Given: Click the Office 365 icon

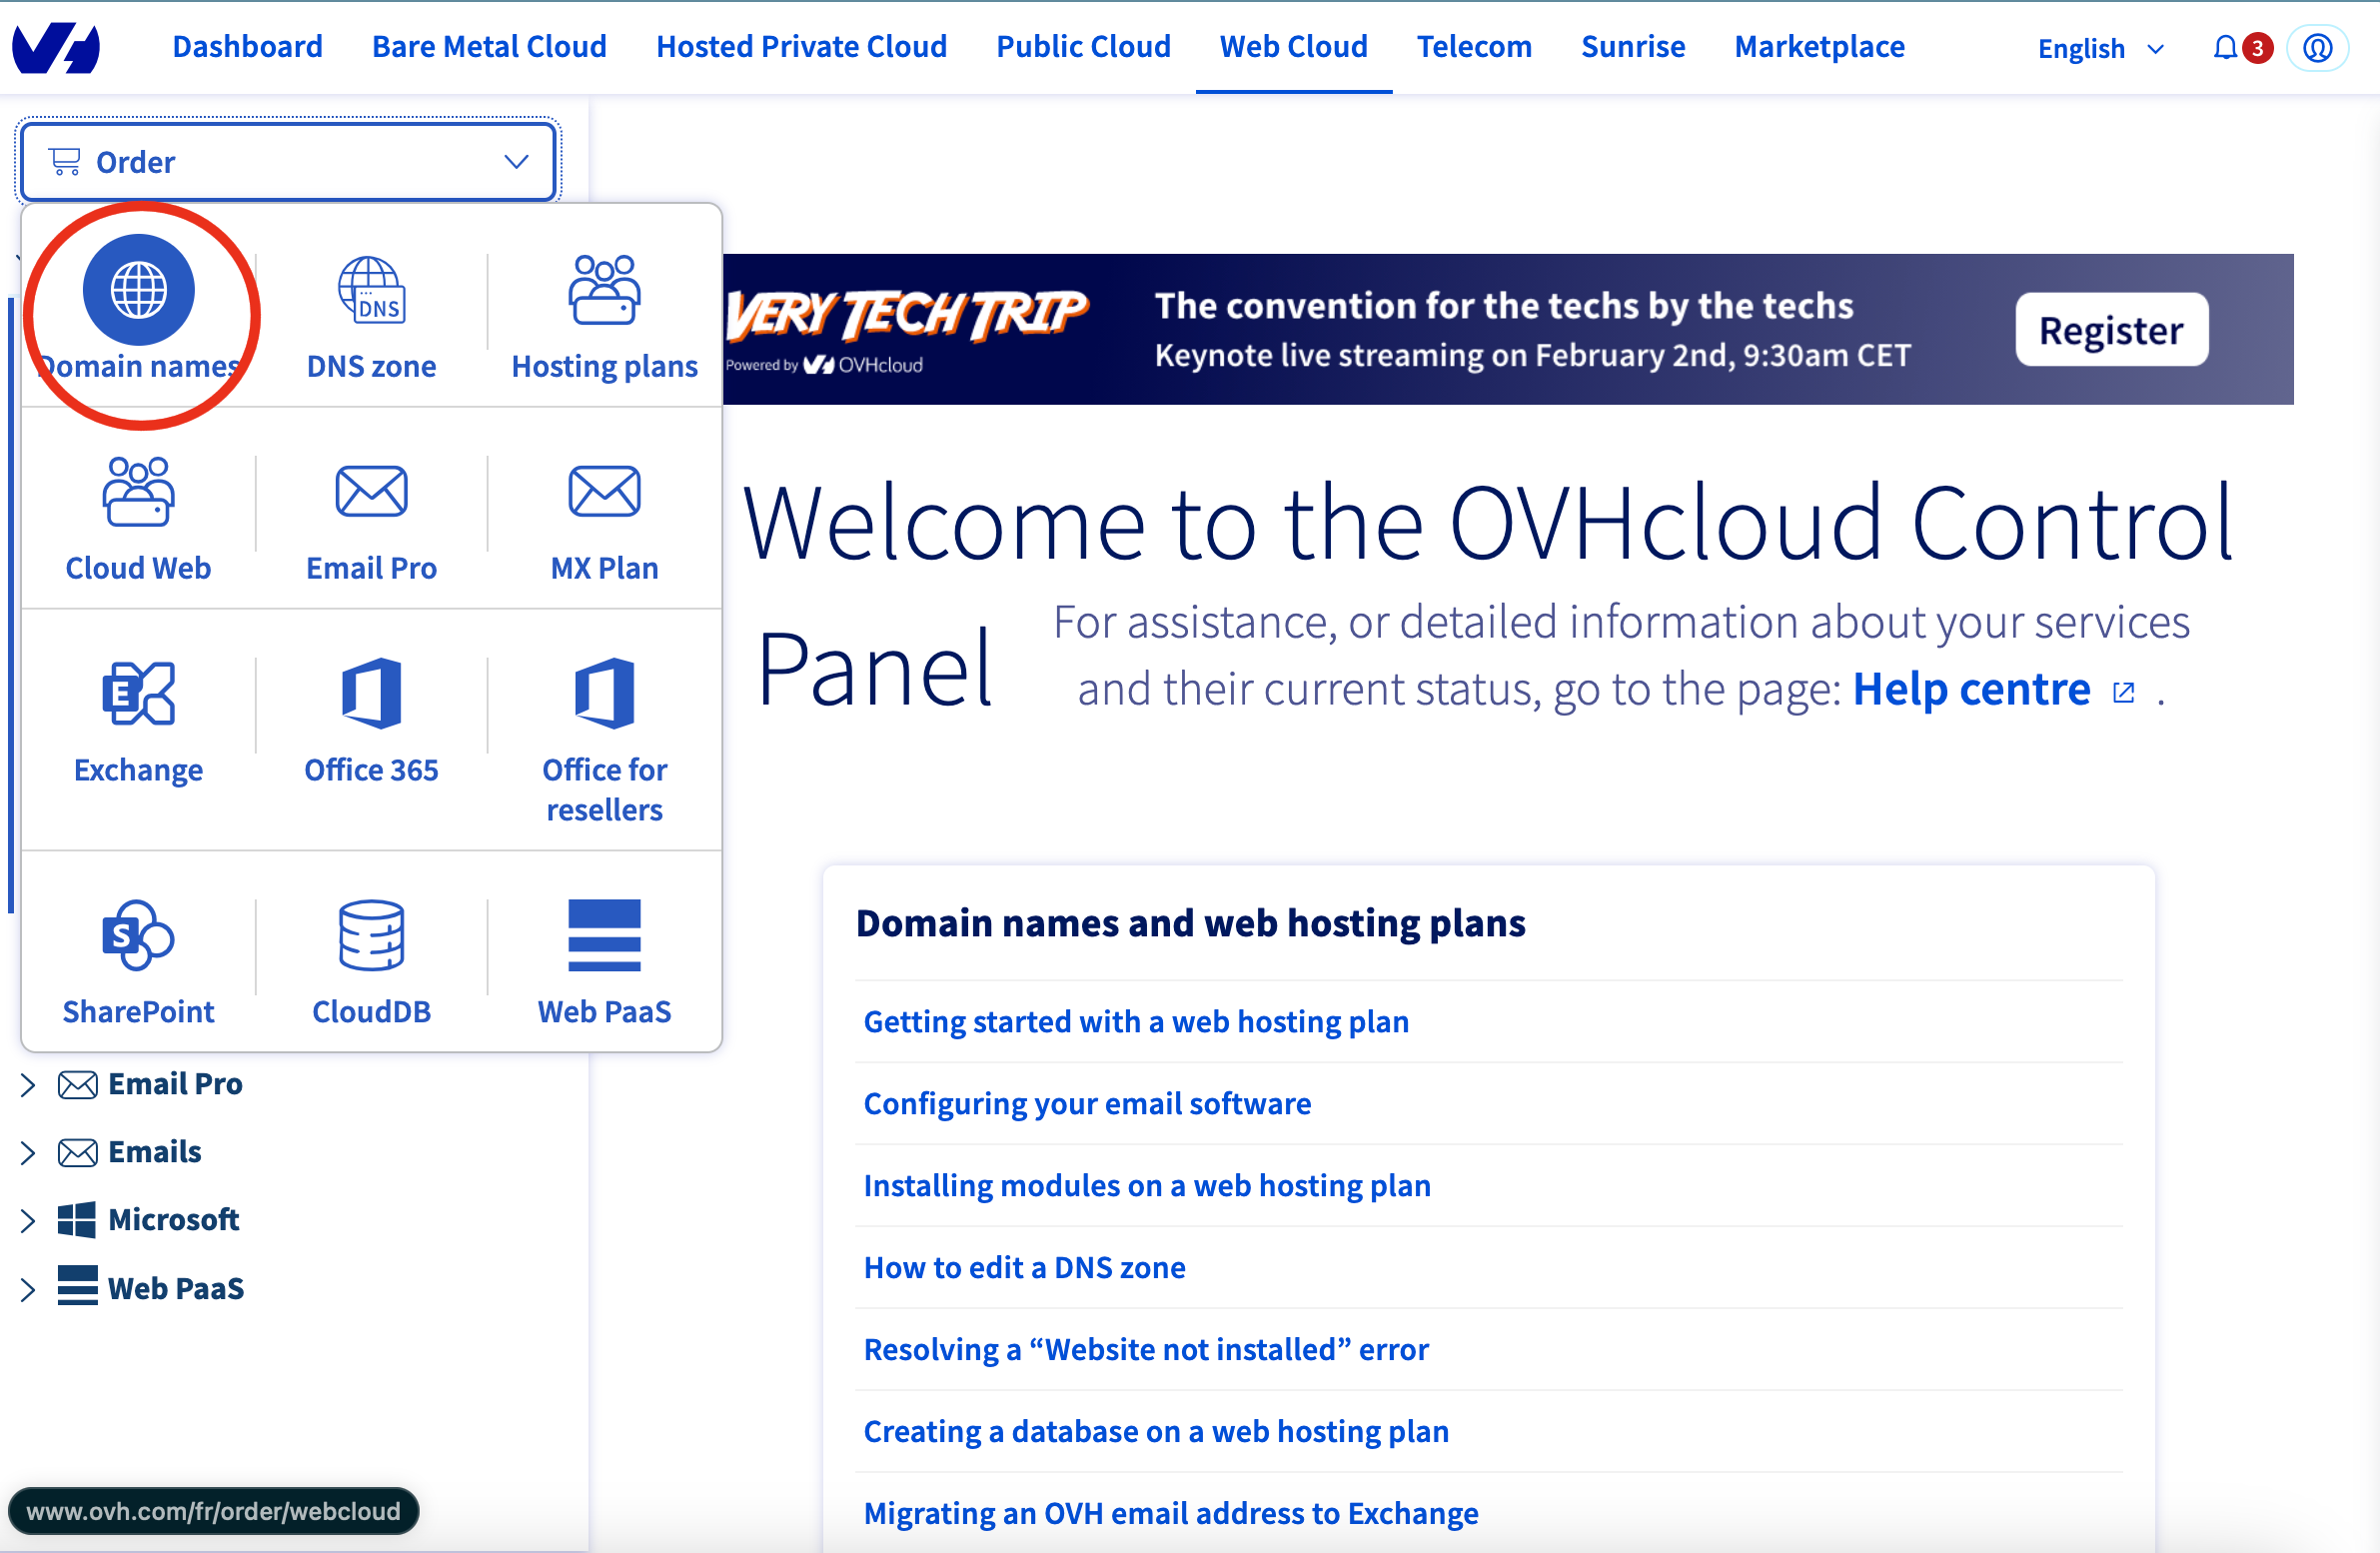Looking at the screenshot, I should click(x=371, y=692).
